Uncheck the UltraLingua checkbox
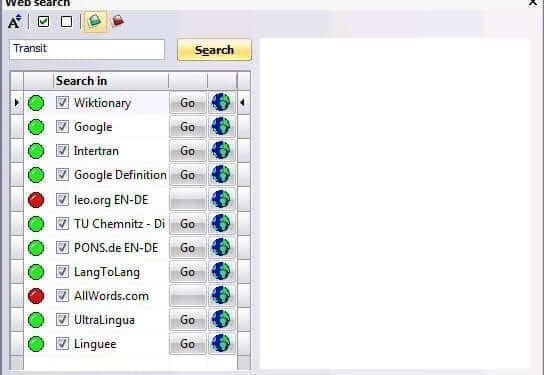This screenshot has height=375, width=544. [62, 319]
